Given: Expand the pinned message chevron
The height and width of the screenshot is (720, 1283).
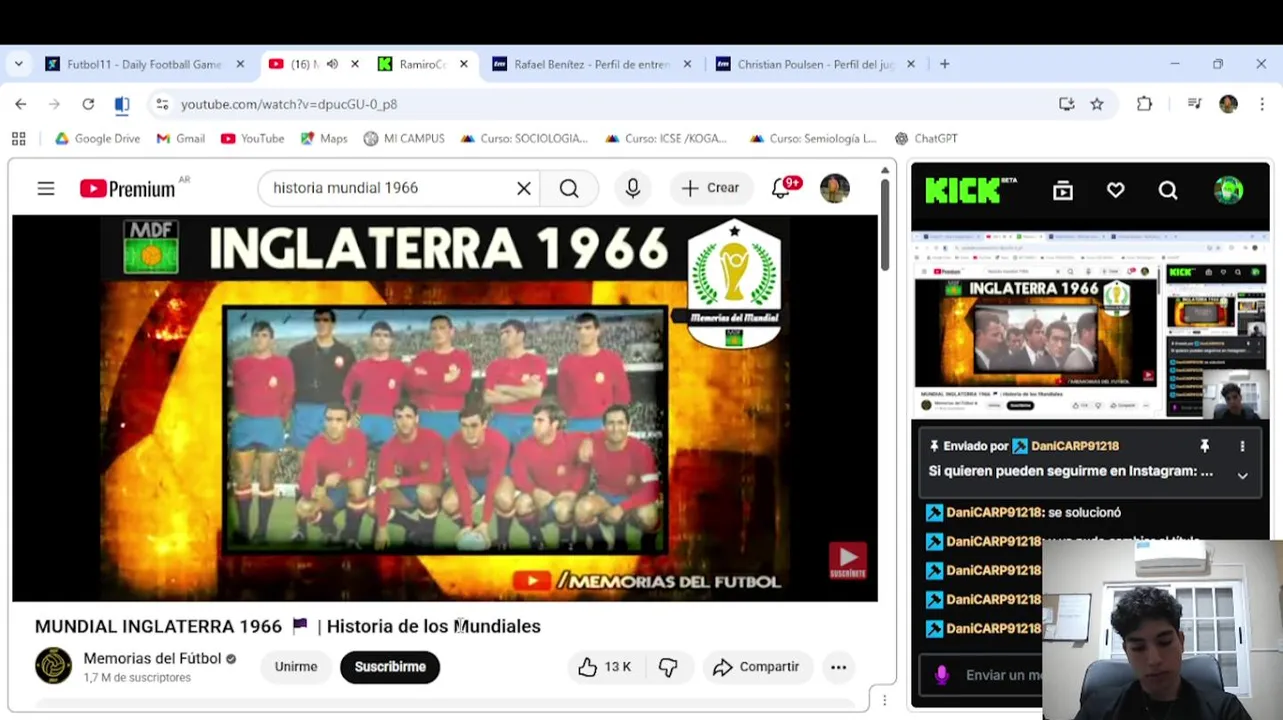Looking at the screenshot, I should point(1242,476).
